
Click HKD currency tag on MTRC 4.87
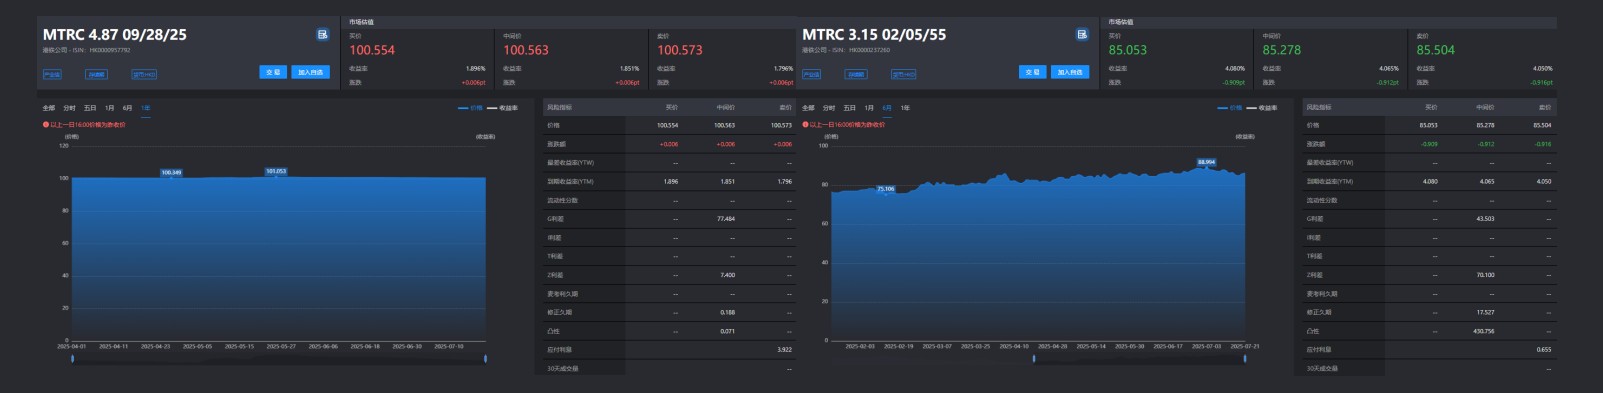144,74
